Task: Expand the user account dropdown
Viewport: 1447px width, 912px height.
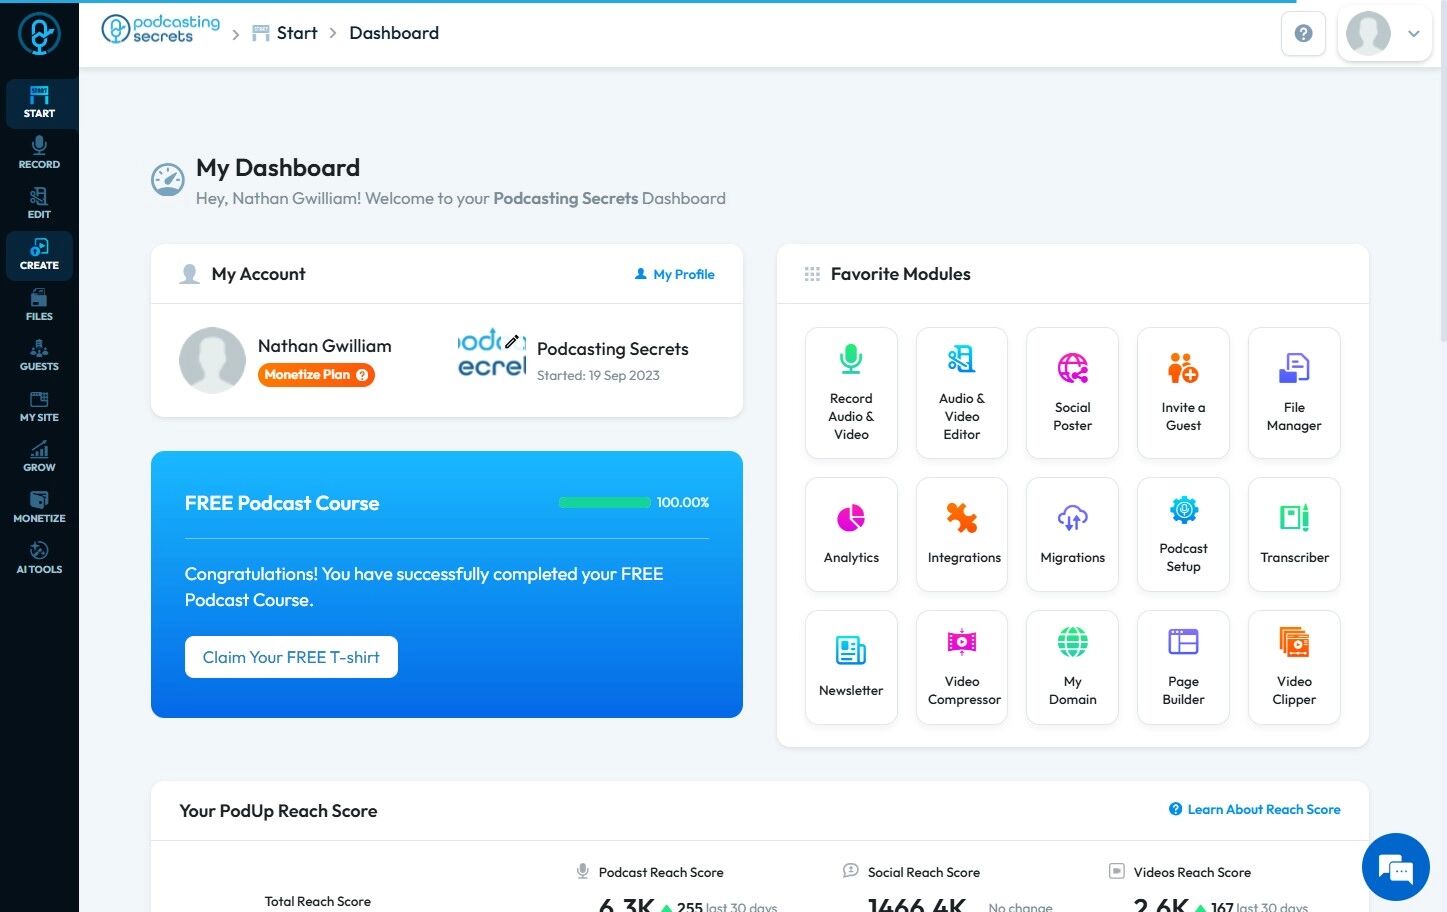Action: (x=1385, y=34)
